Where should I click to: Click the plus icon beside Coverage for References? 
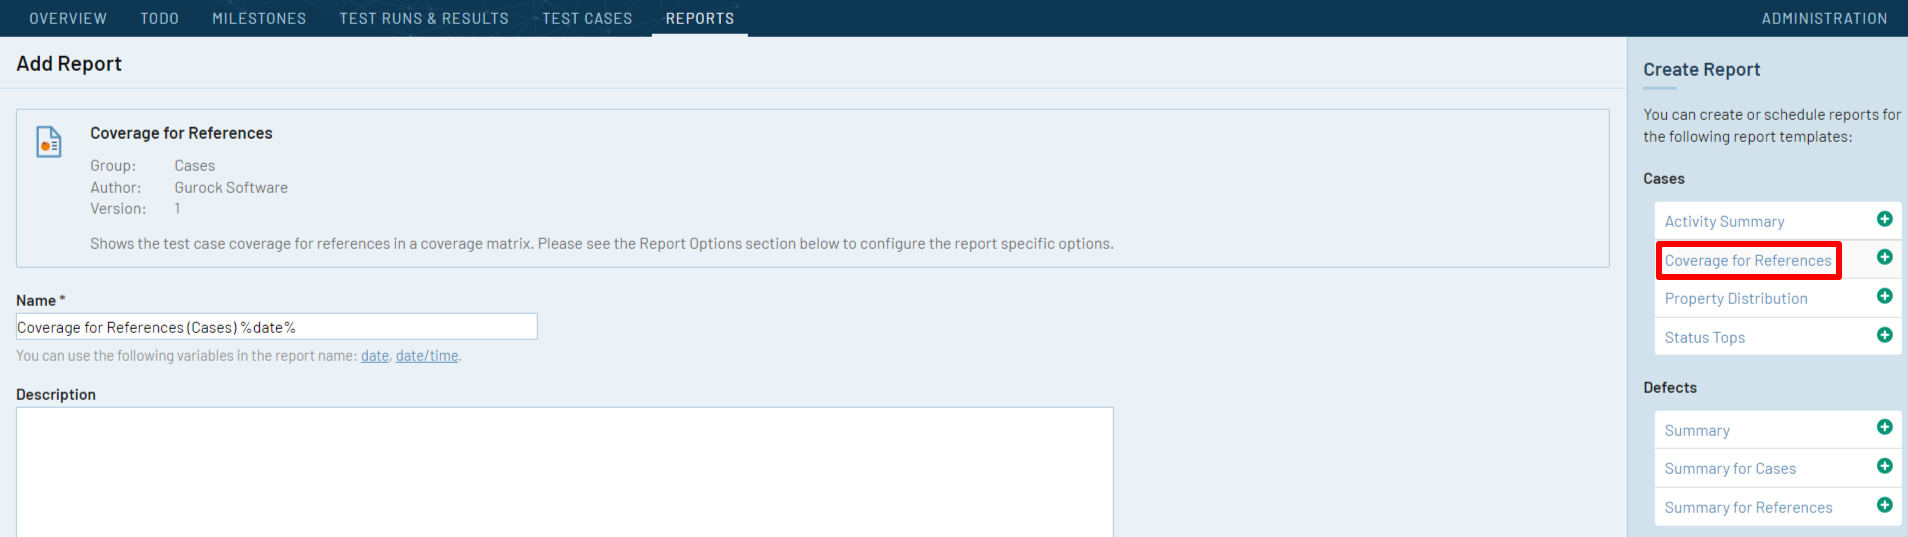(1884, 257)
